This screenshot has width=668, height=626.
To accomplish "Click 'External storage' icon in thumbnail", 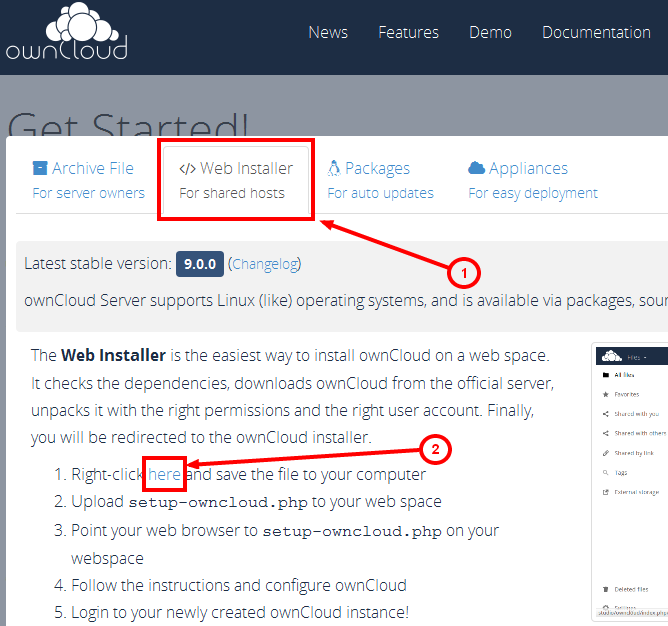I will point(606,492).
